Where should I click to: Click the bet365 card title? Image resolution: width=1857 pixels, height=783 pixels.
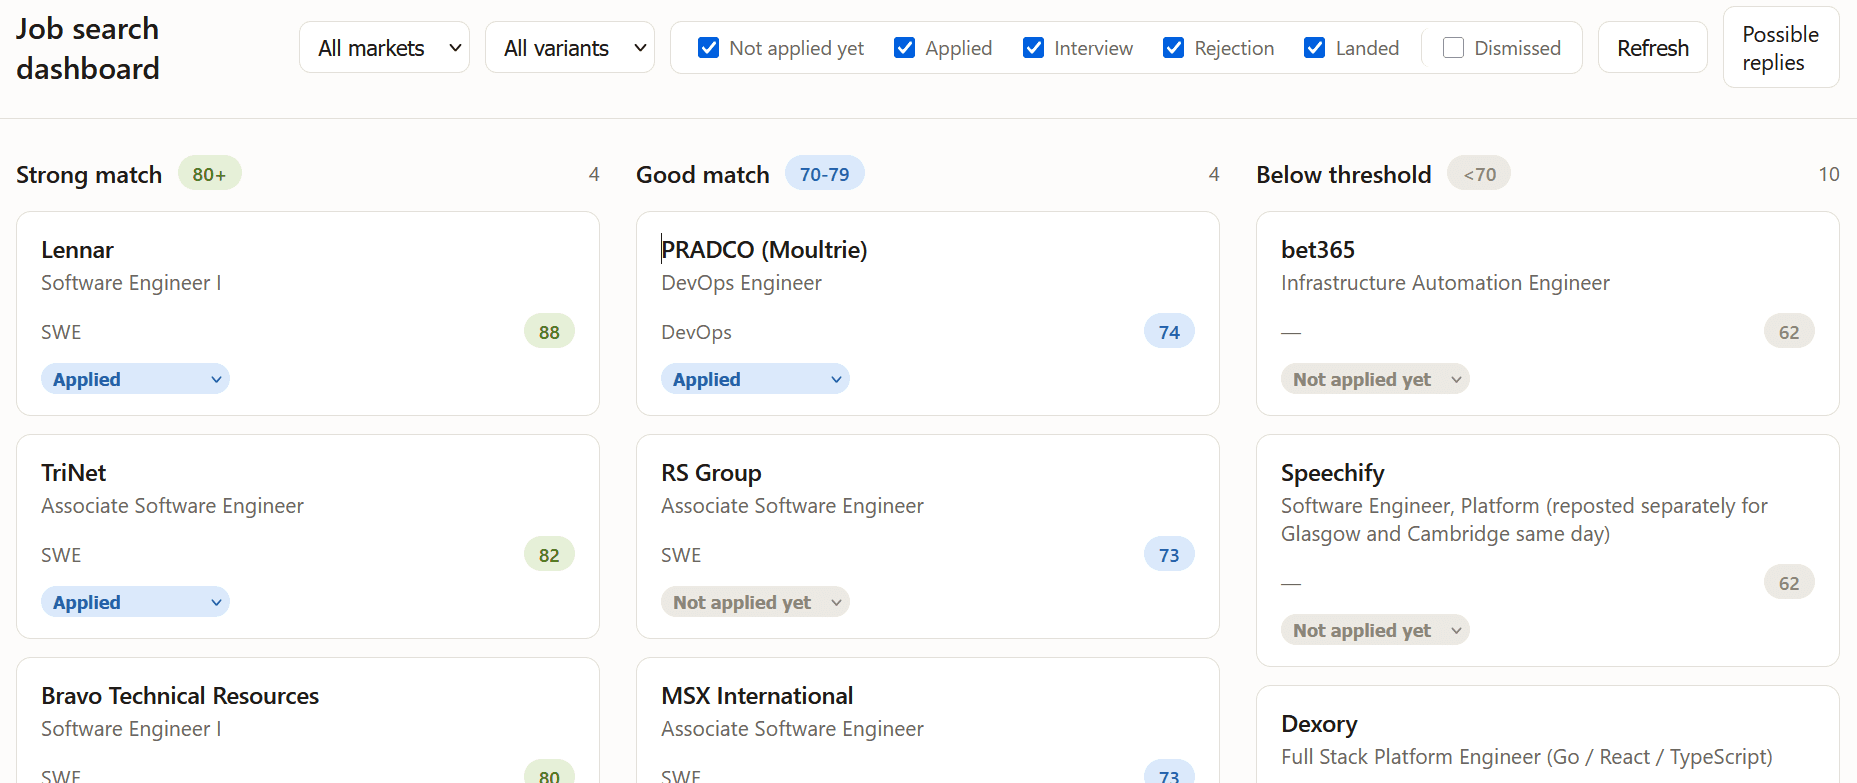click(x=1318, y=250)
